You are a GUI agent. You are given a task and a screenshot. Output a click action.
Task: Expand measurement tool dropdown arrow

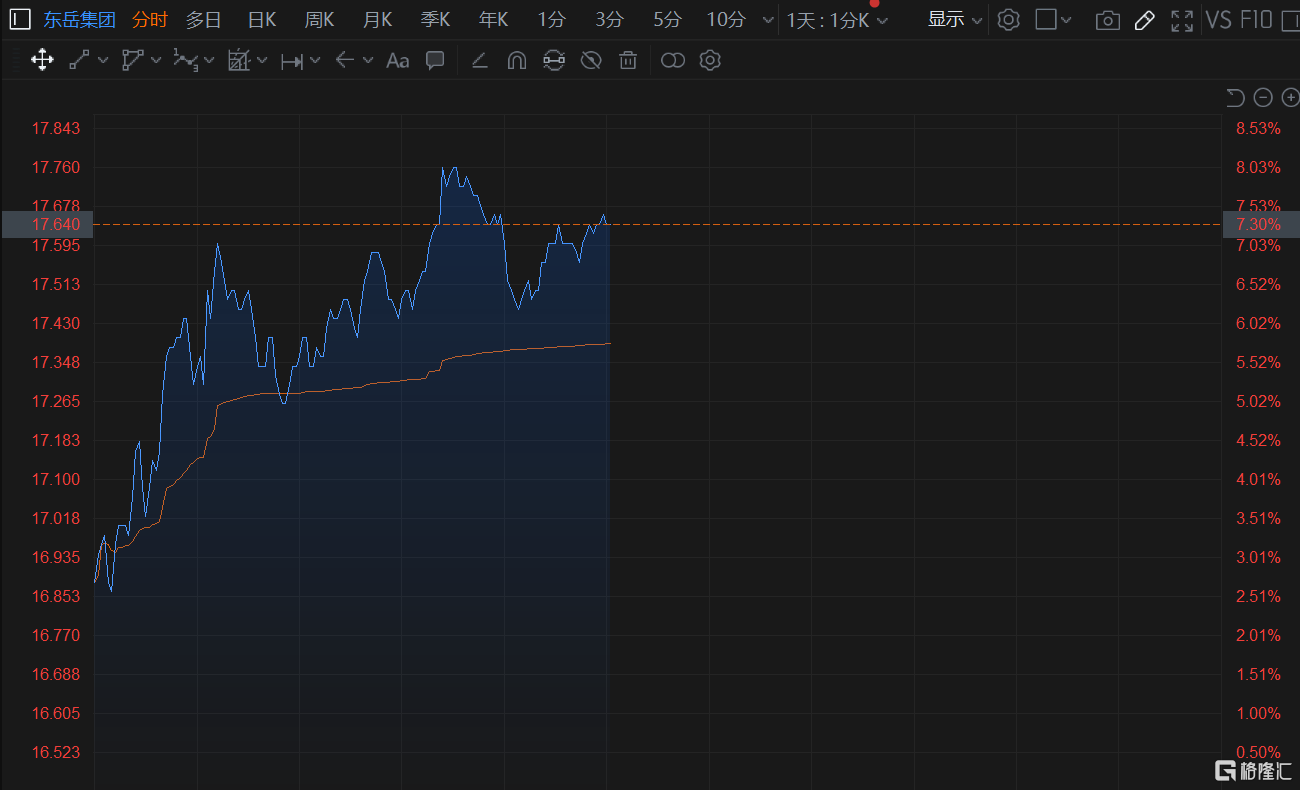(x=262, y=60)
